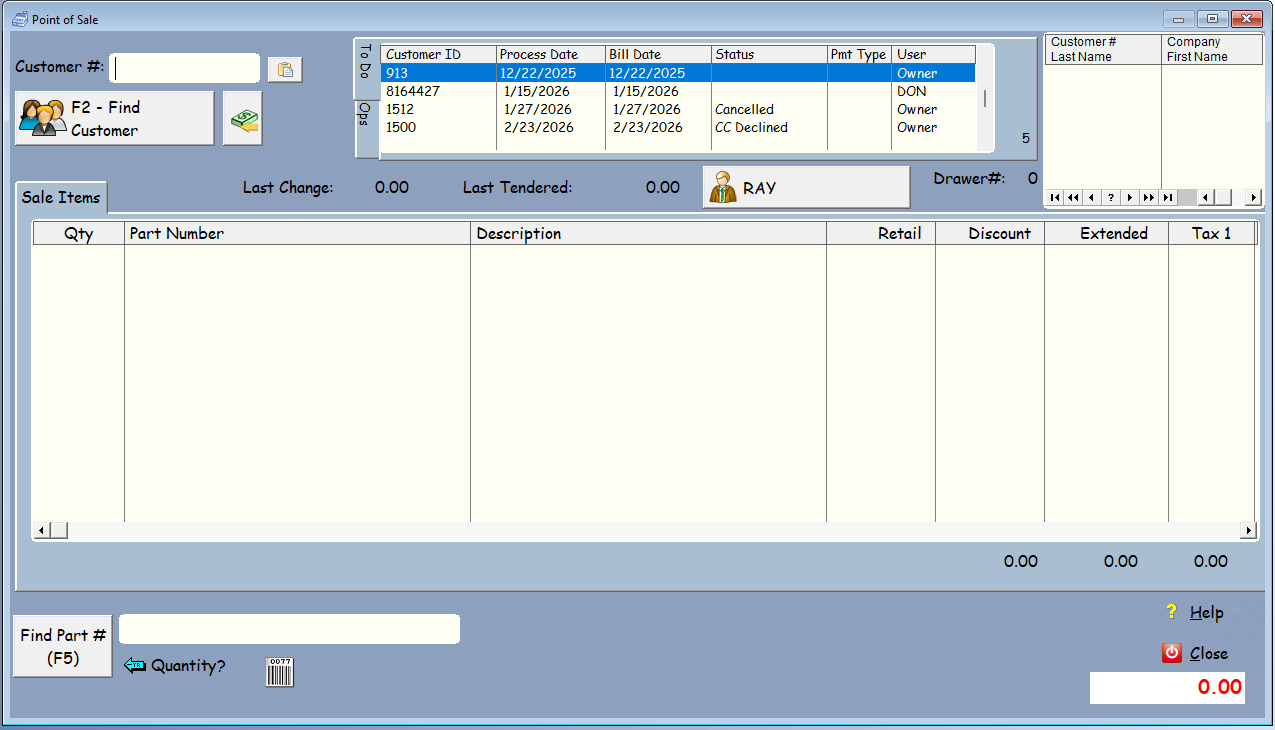1275x730 pixels.
Task: Go to last record in customer navigator
Action: 1167,197
